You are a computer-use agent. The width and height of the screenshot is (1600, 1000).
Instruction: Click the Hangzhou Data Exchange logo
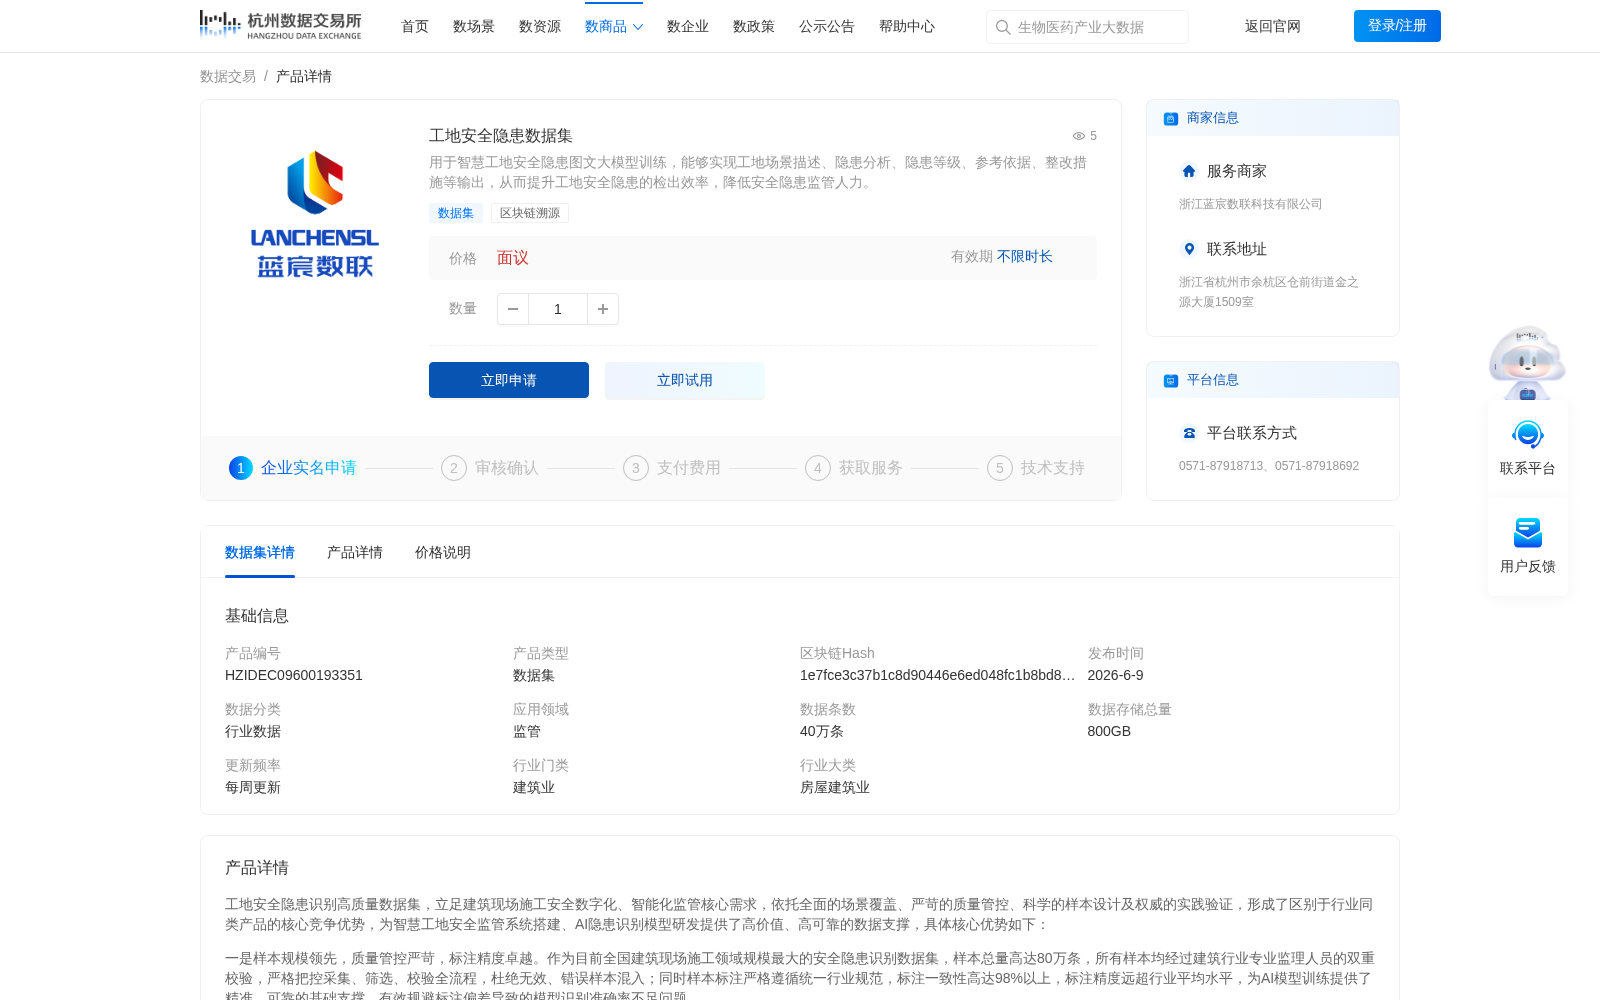coord(280,25)
